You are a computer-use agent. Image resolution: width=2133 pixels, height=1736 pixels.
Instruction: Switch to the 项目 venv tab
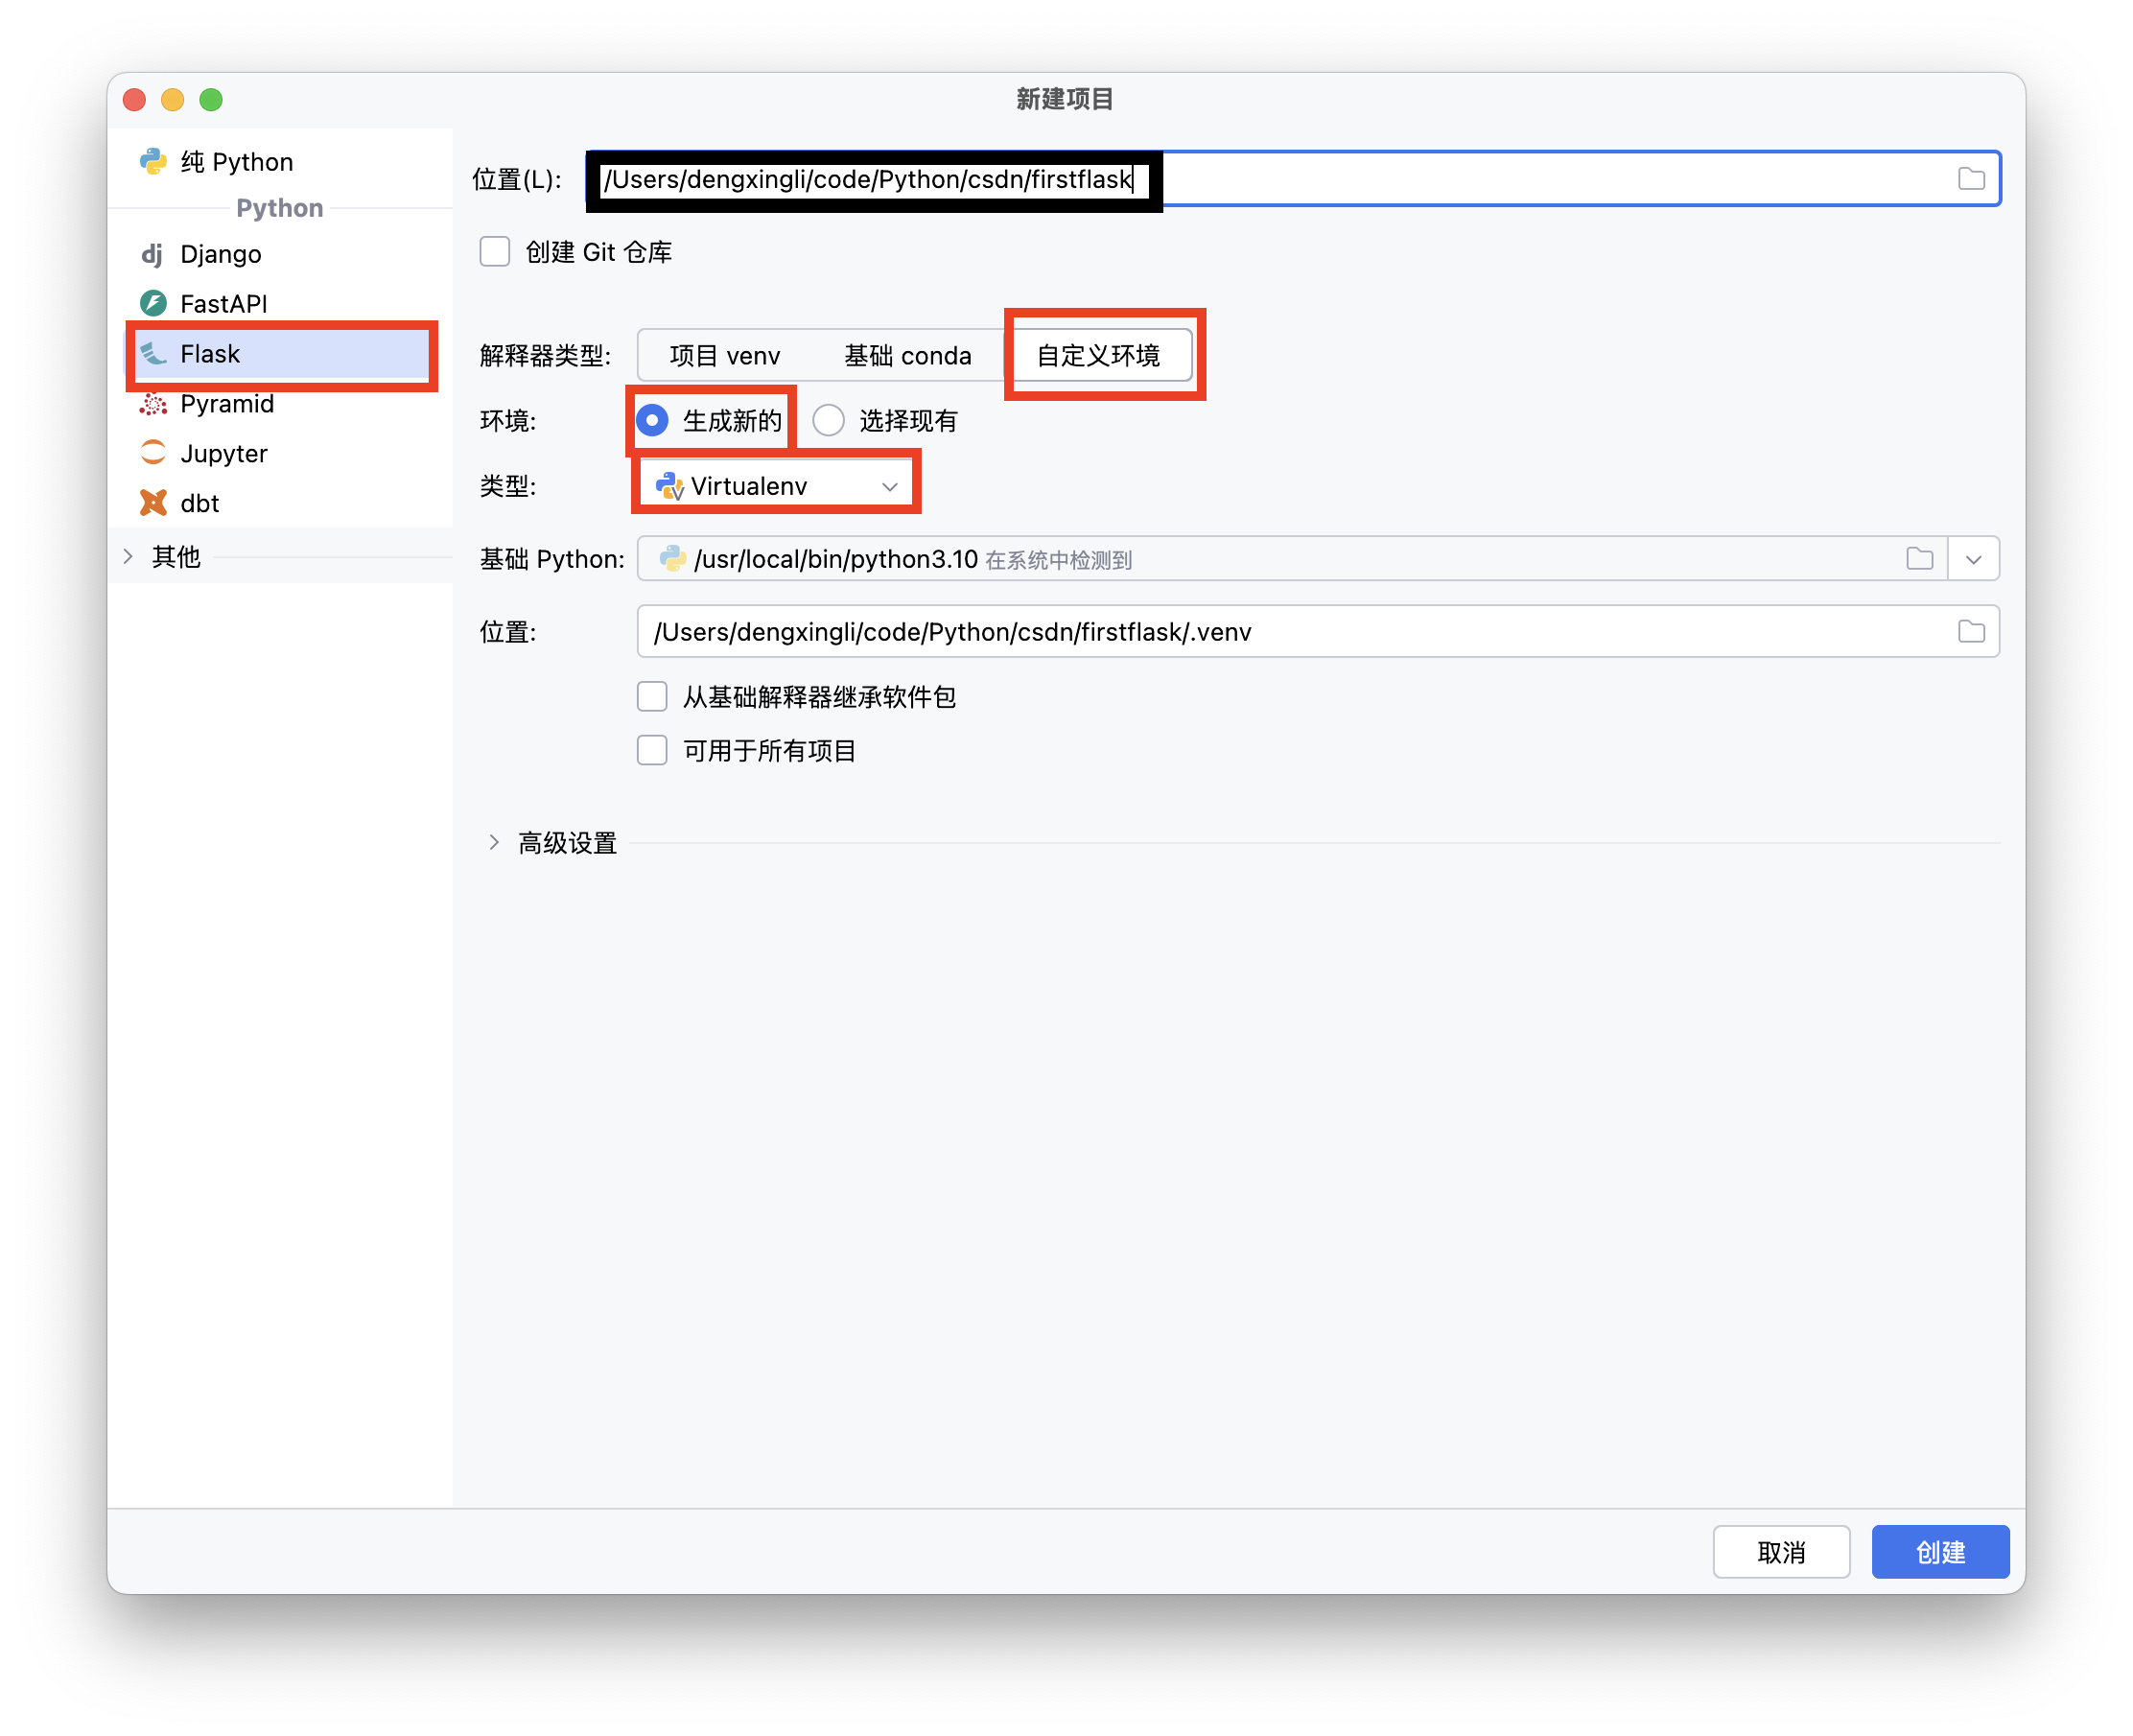pos(724,356)
